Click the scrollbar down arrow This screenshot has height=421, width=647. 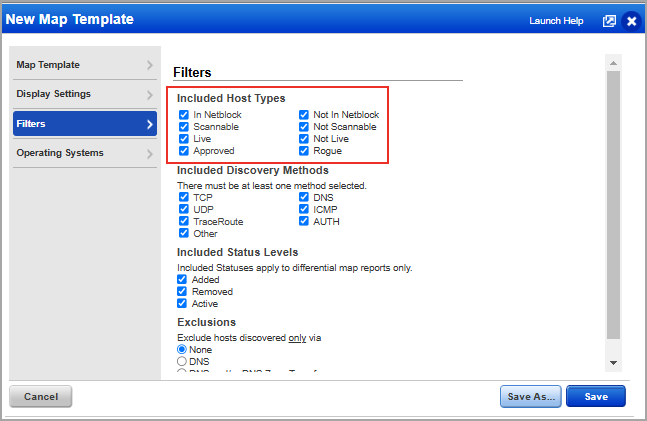coord(614,363)
